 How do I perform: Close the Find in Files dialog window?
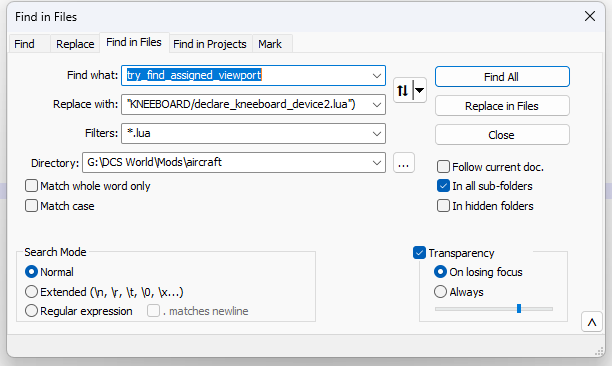[590, 16]
